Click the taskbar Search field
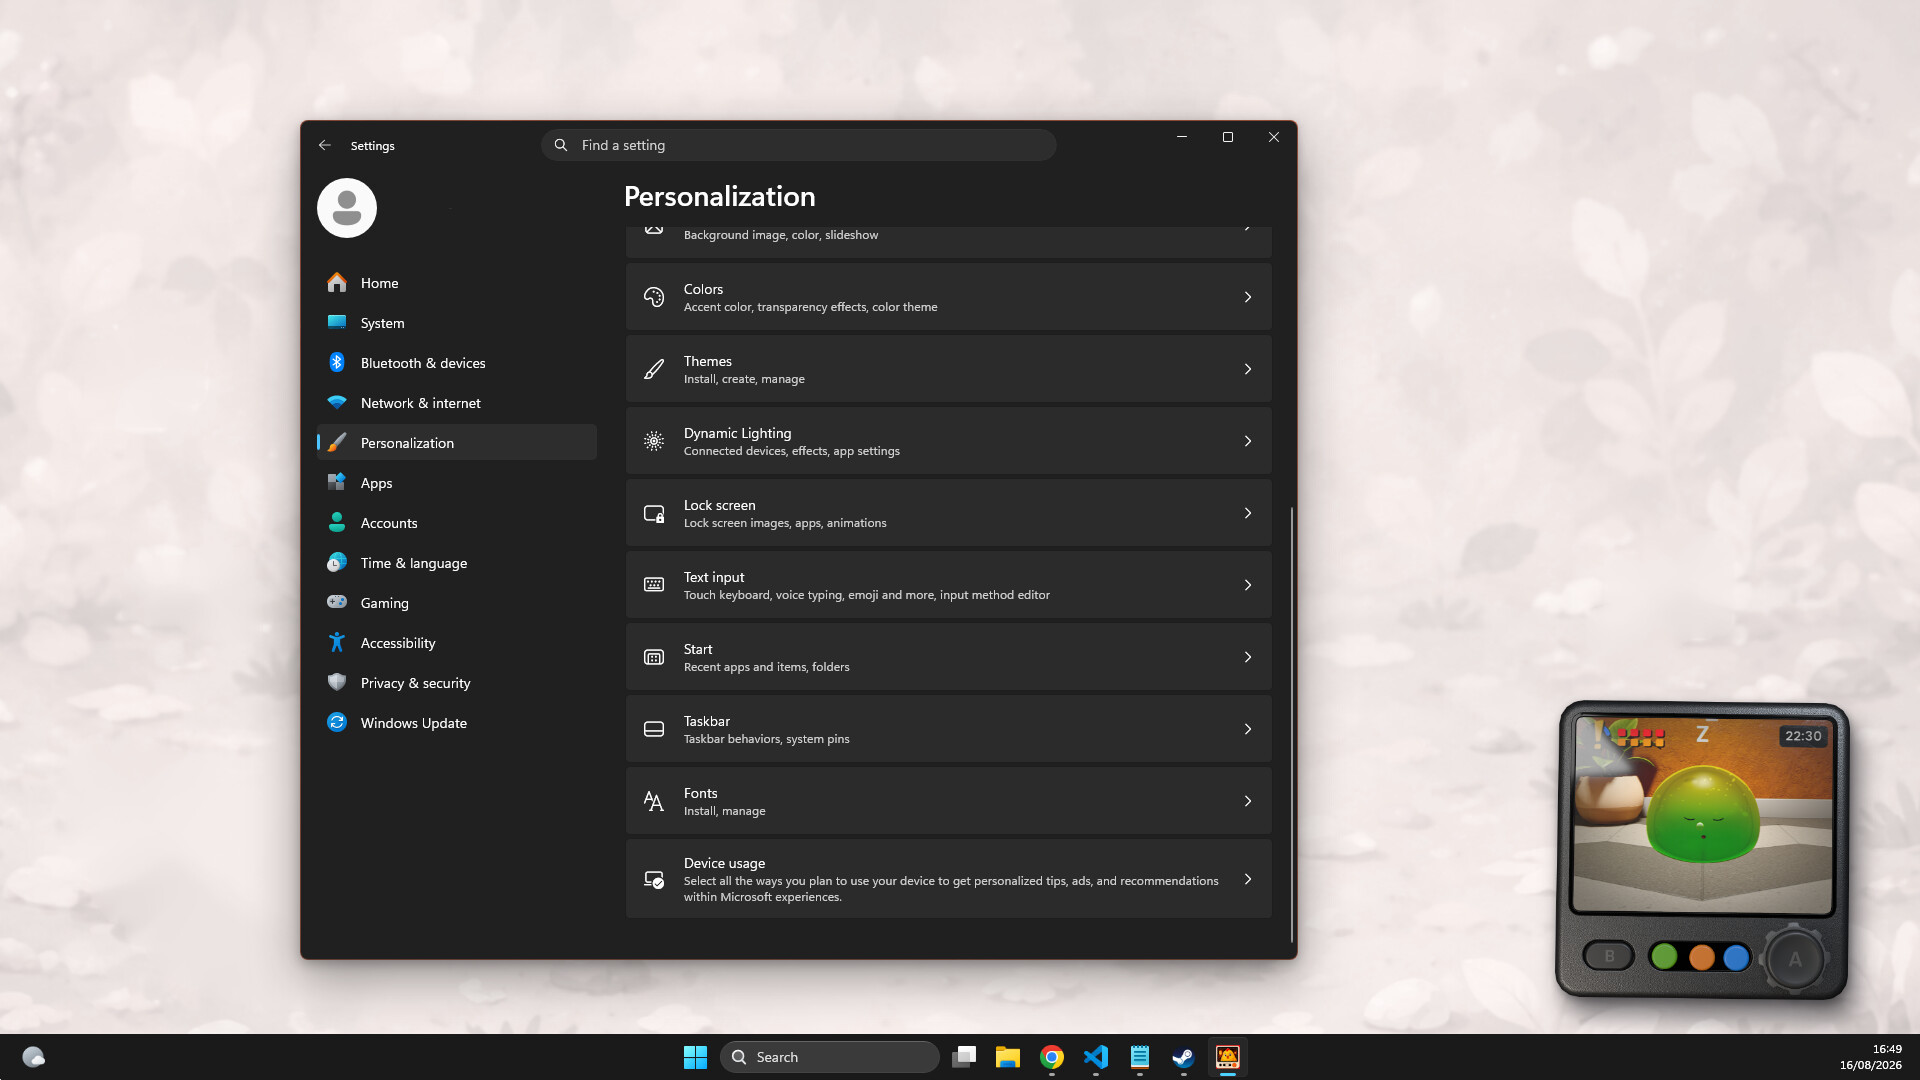 coord(830,1057)
